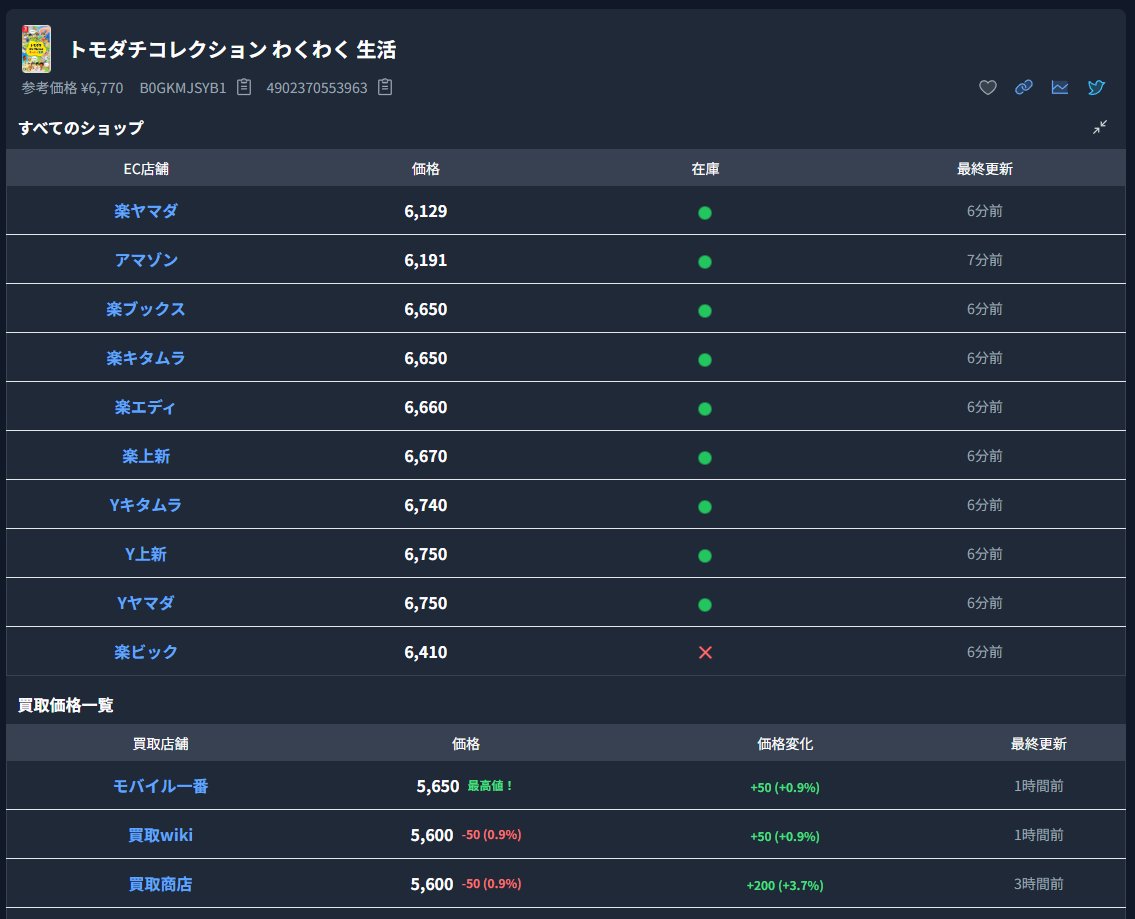Click the 在庫 column header
The height and width of the screenshot is (919, 1135).
[x=705, y=169]
